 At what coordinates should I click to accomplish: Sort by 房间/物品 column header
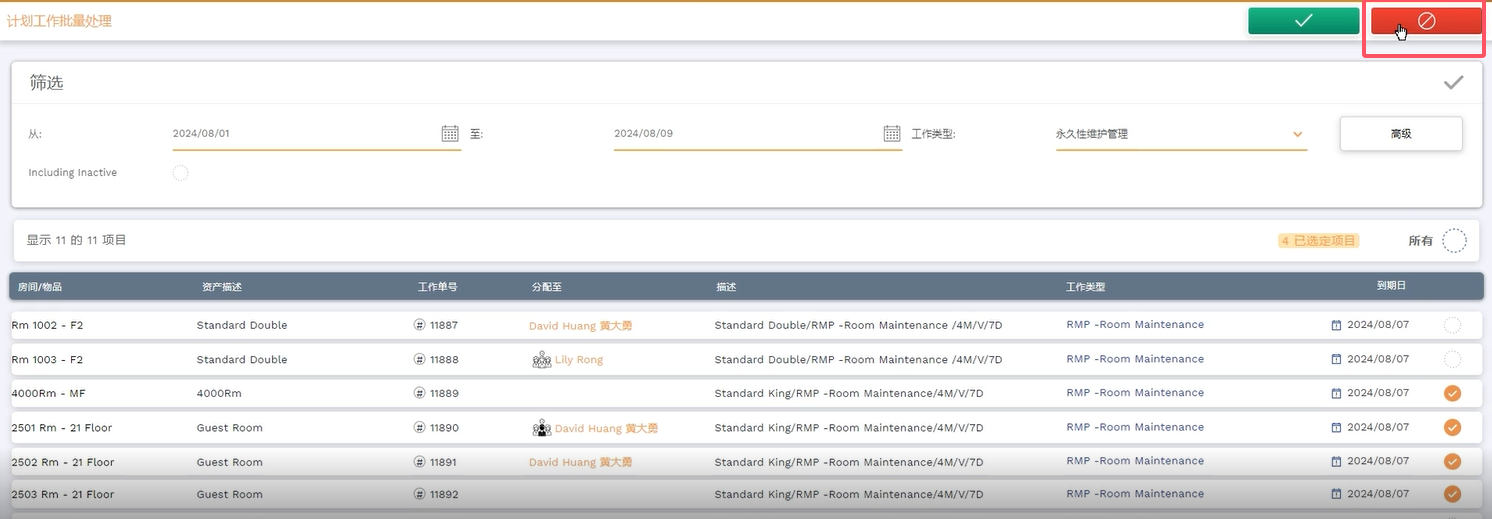tap(40, 287)
